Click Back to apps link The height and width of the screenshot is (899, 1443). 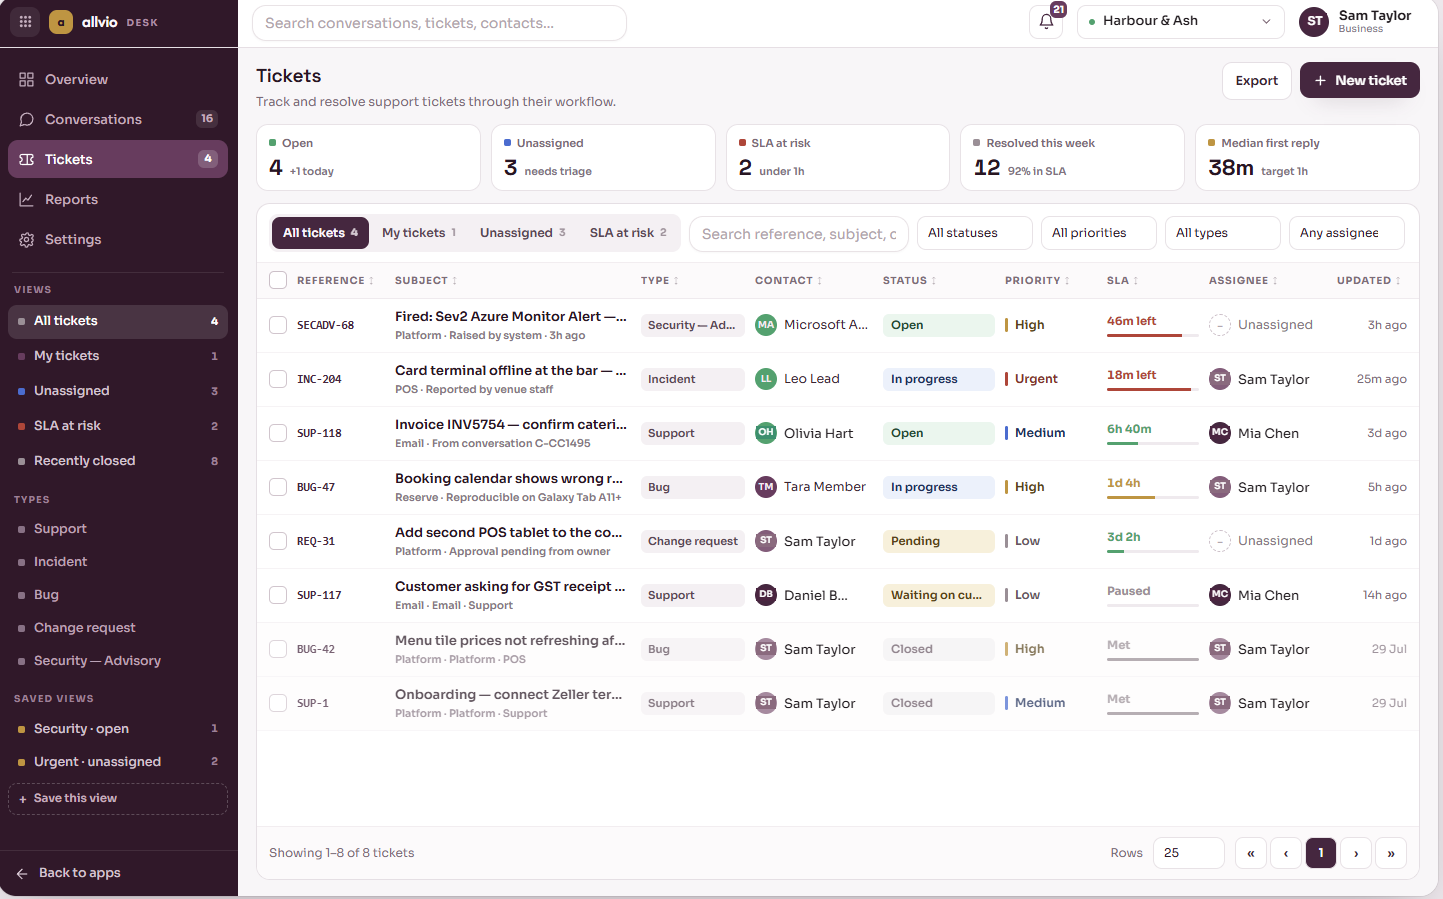pyautogui.click(x=70, y=873)
